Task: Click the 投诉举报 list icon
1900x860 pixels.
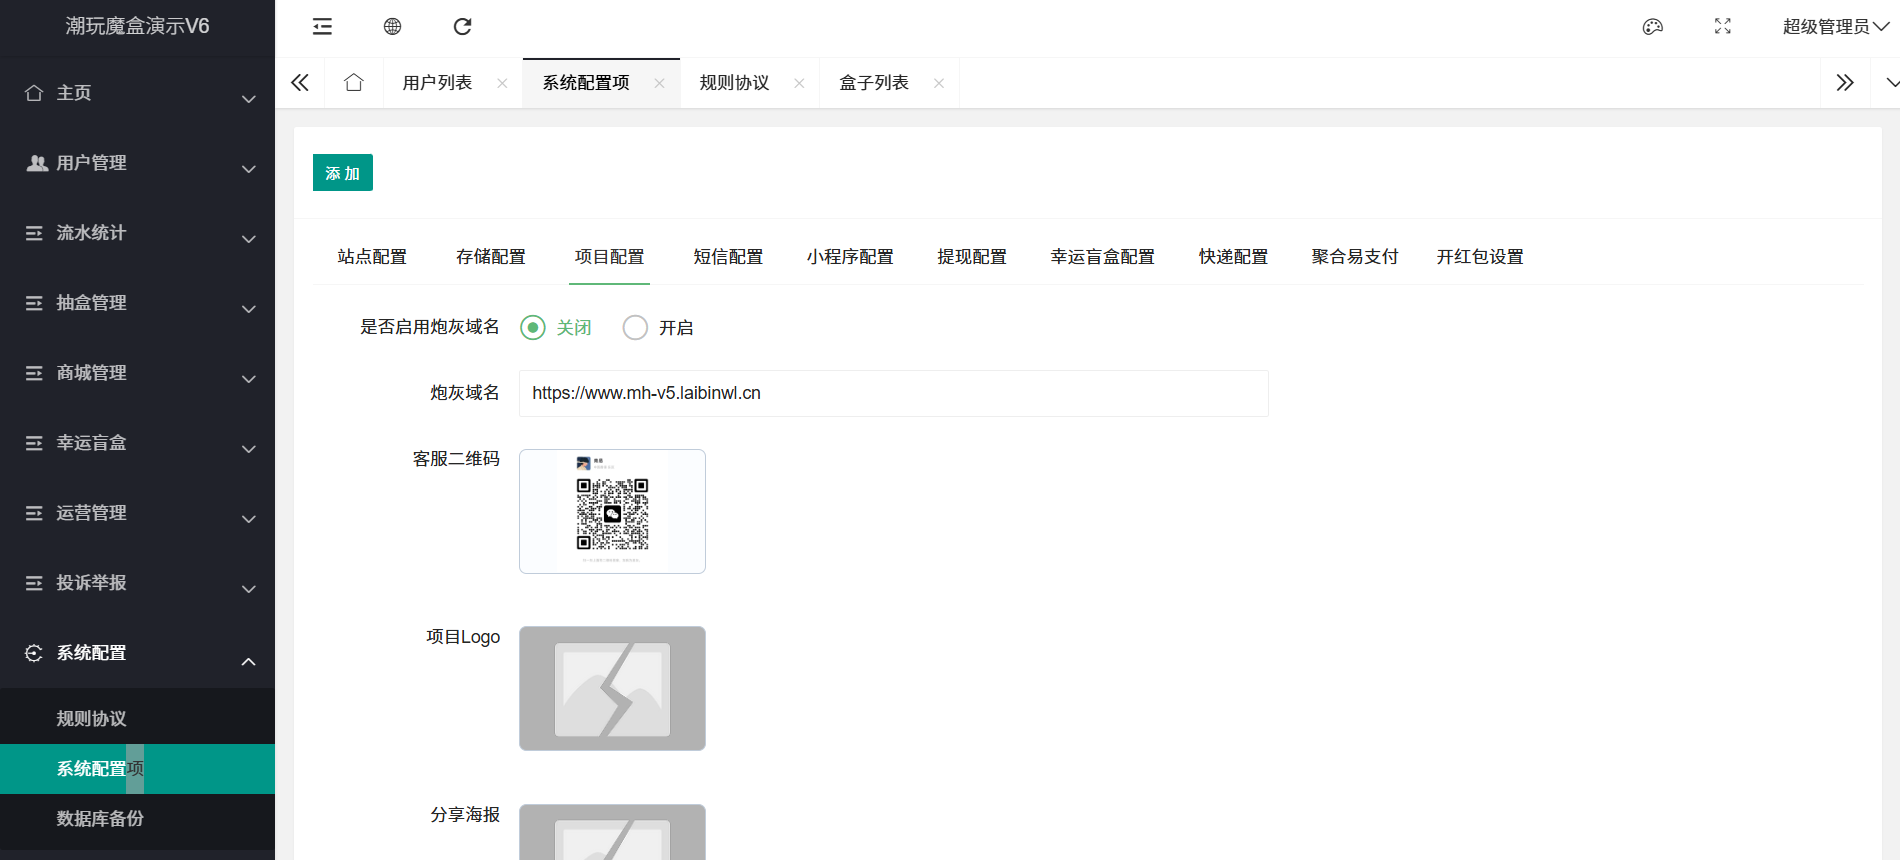Action: (34, 583)
